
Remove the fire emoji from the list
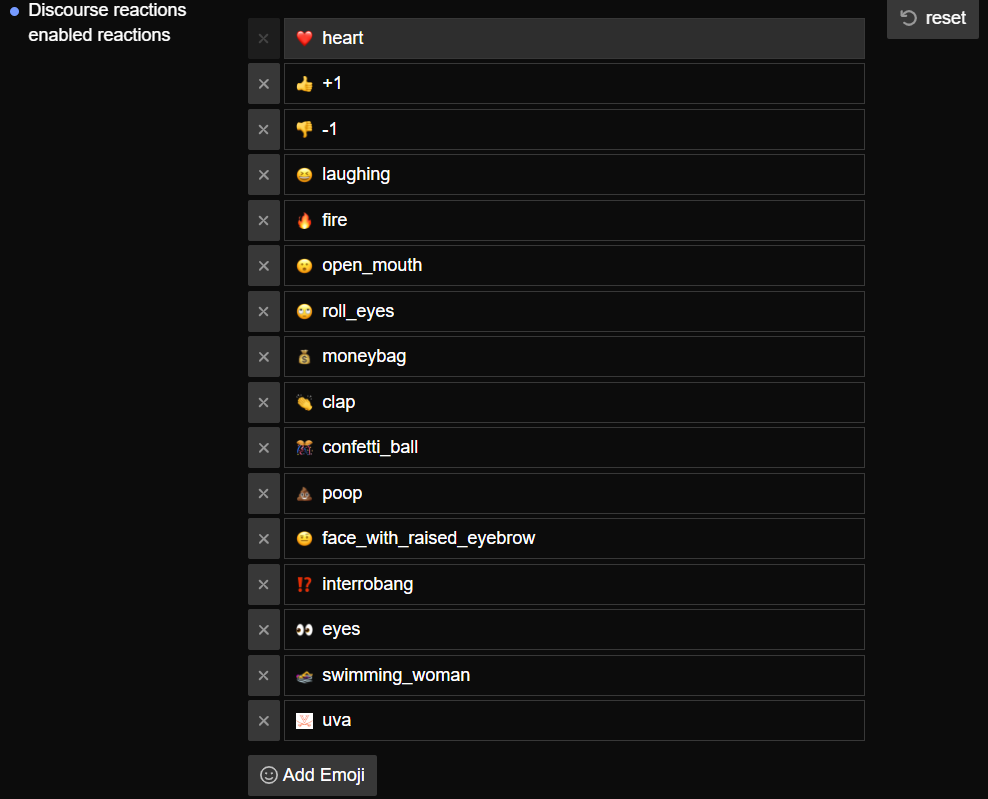point(264,220)
